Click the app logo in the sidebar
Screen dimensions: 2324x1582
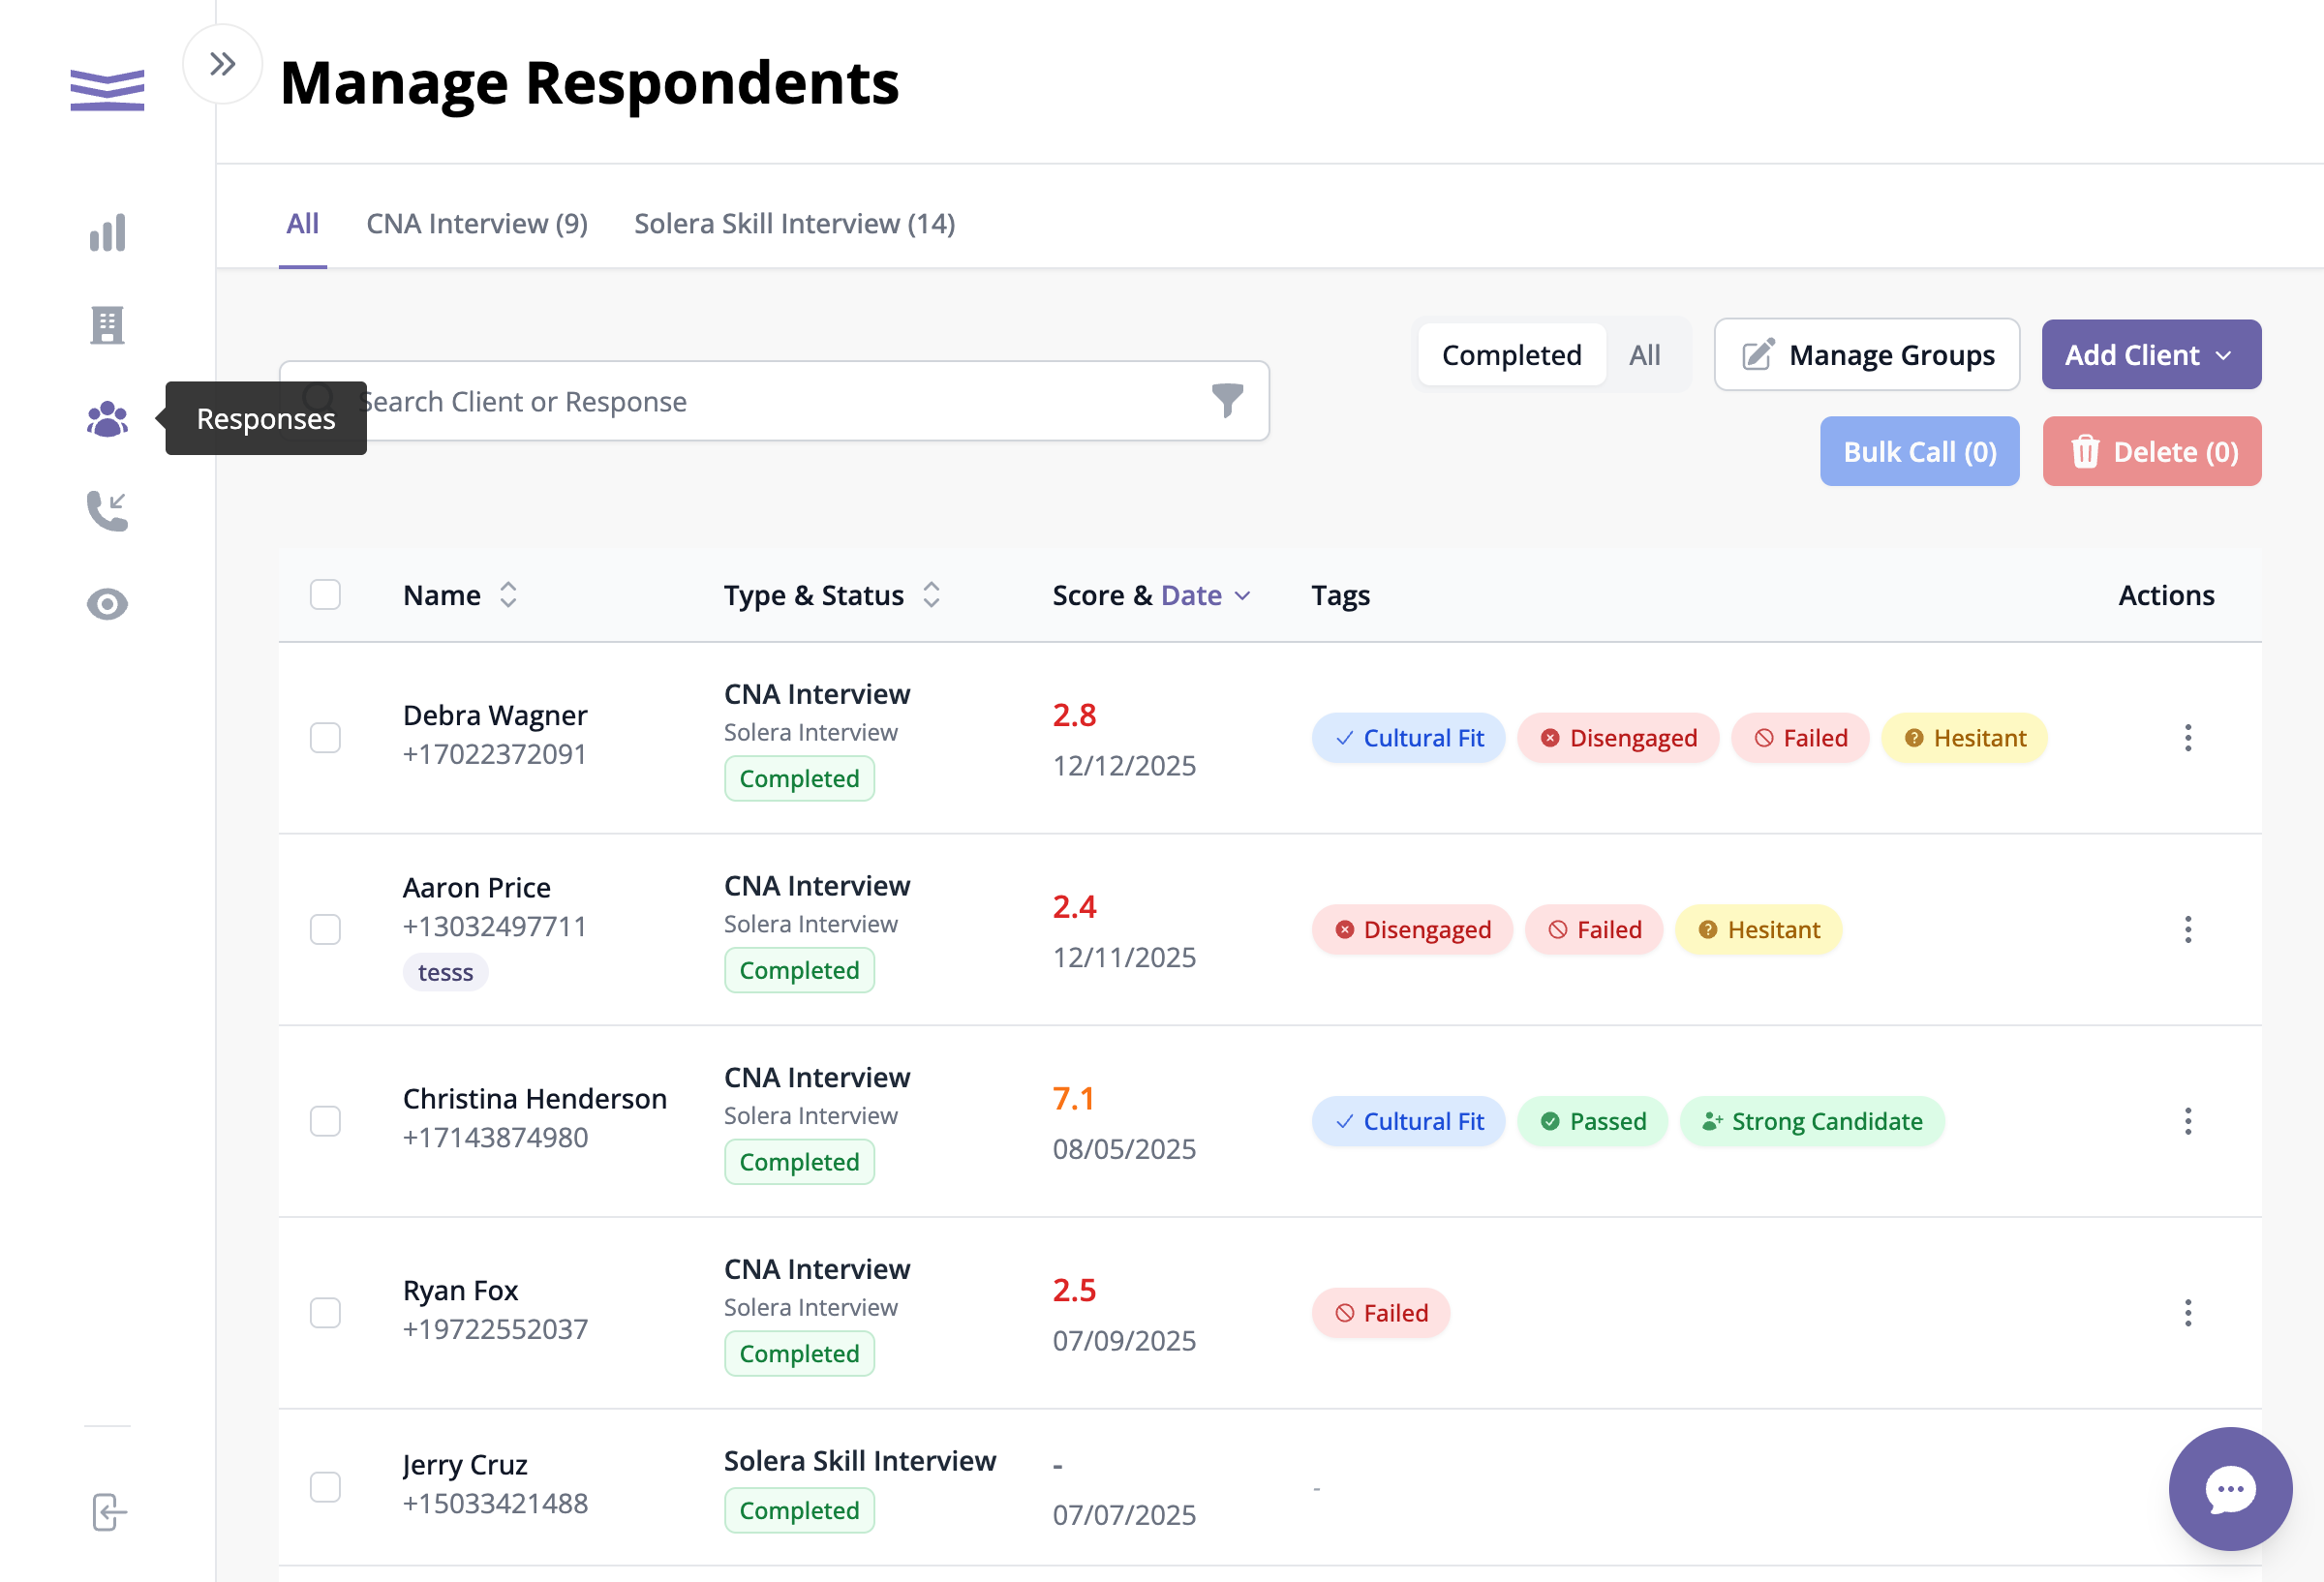(x=107, y=90)
